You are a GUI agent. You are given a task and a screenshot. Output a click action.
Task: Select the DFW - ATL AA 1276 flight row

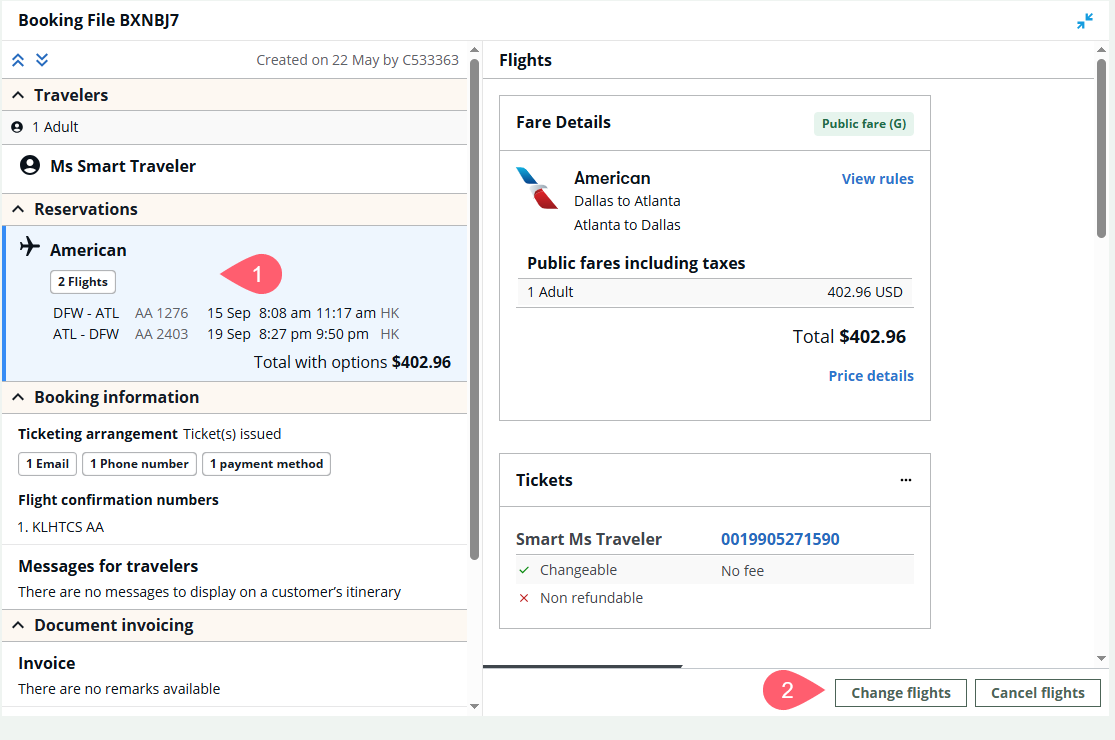(x=226, y=313)
